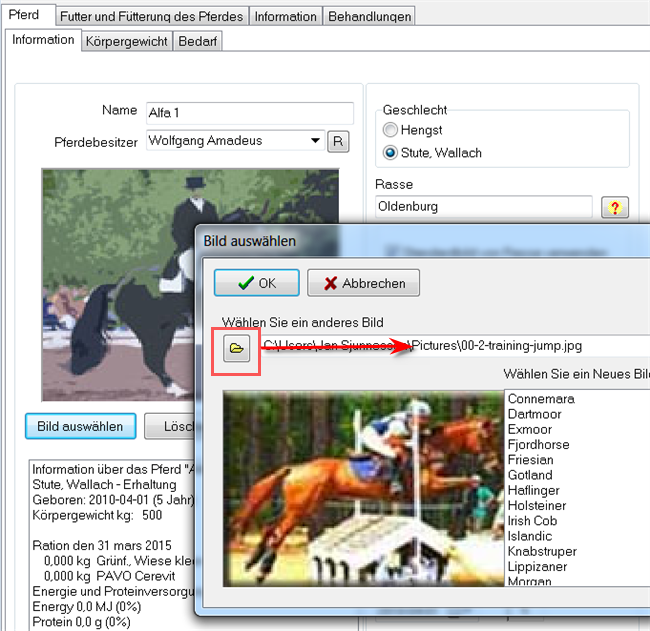Select Friesian in the breed list

(531, 460)
